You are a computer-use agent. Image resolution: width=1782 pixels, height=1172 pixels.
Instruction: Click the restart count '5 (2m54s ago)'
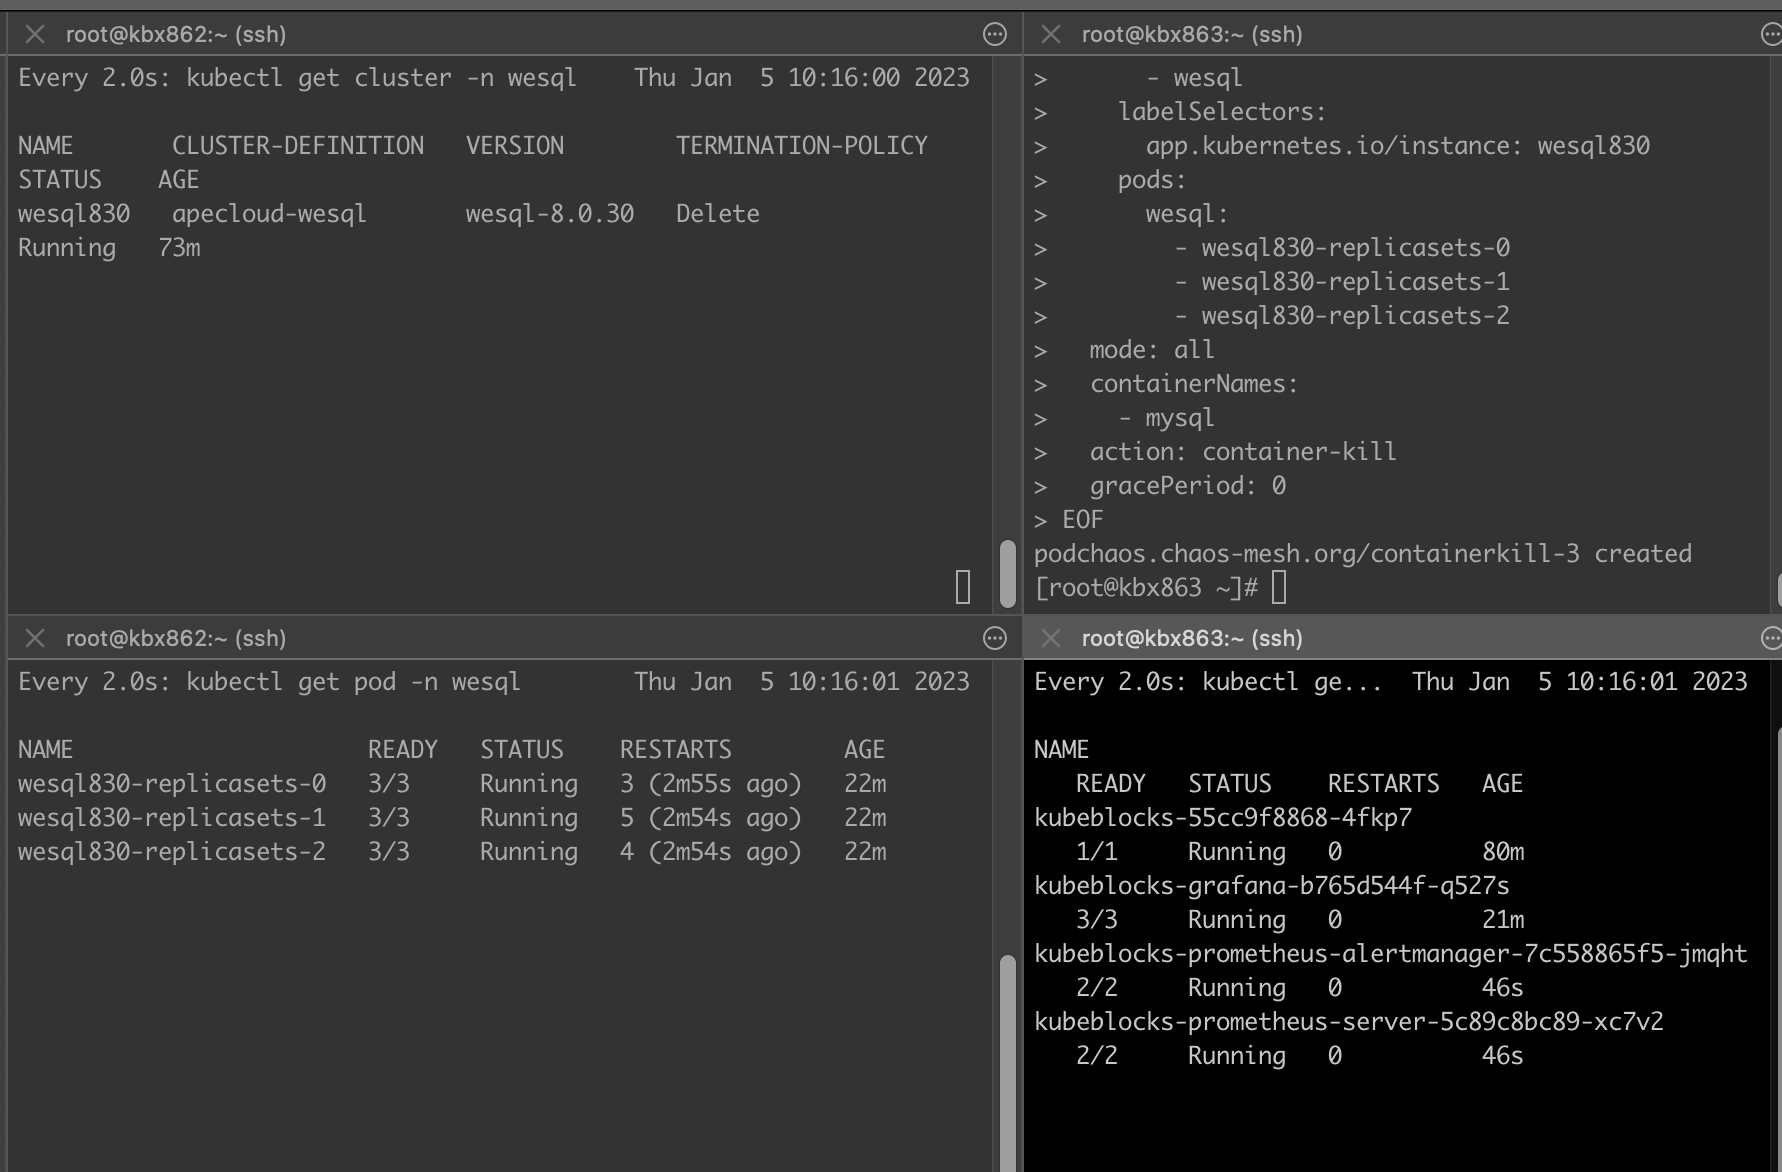click(711, 818)
